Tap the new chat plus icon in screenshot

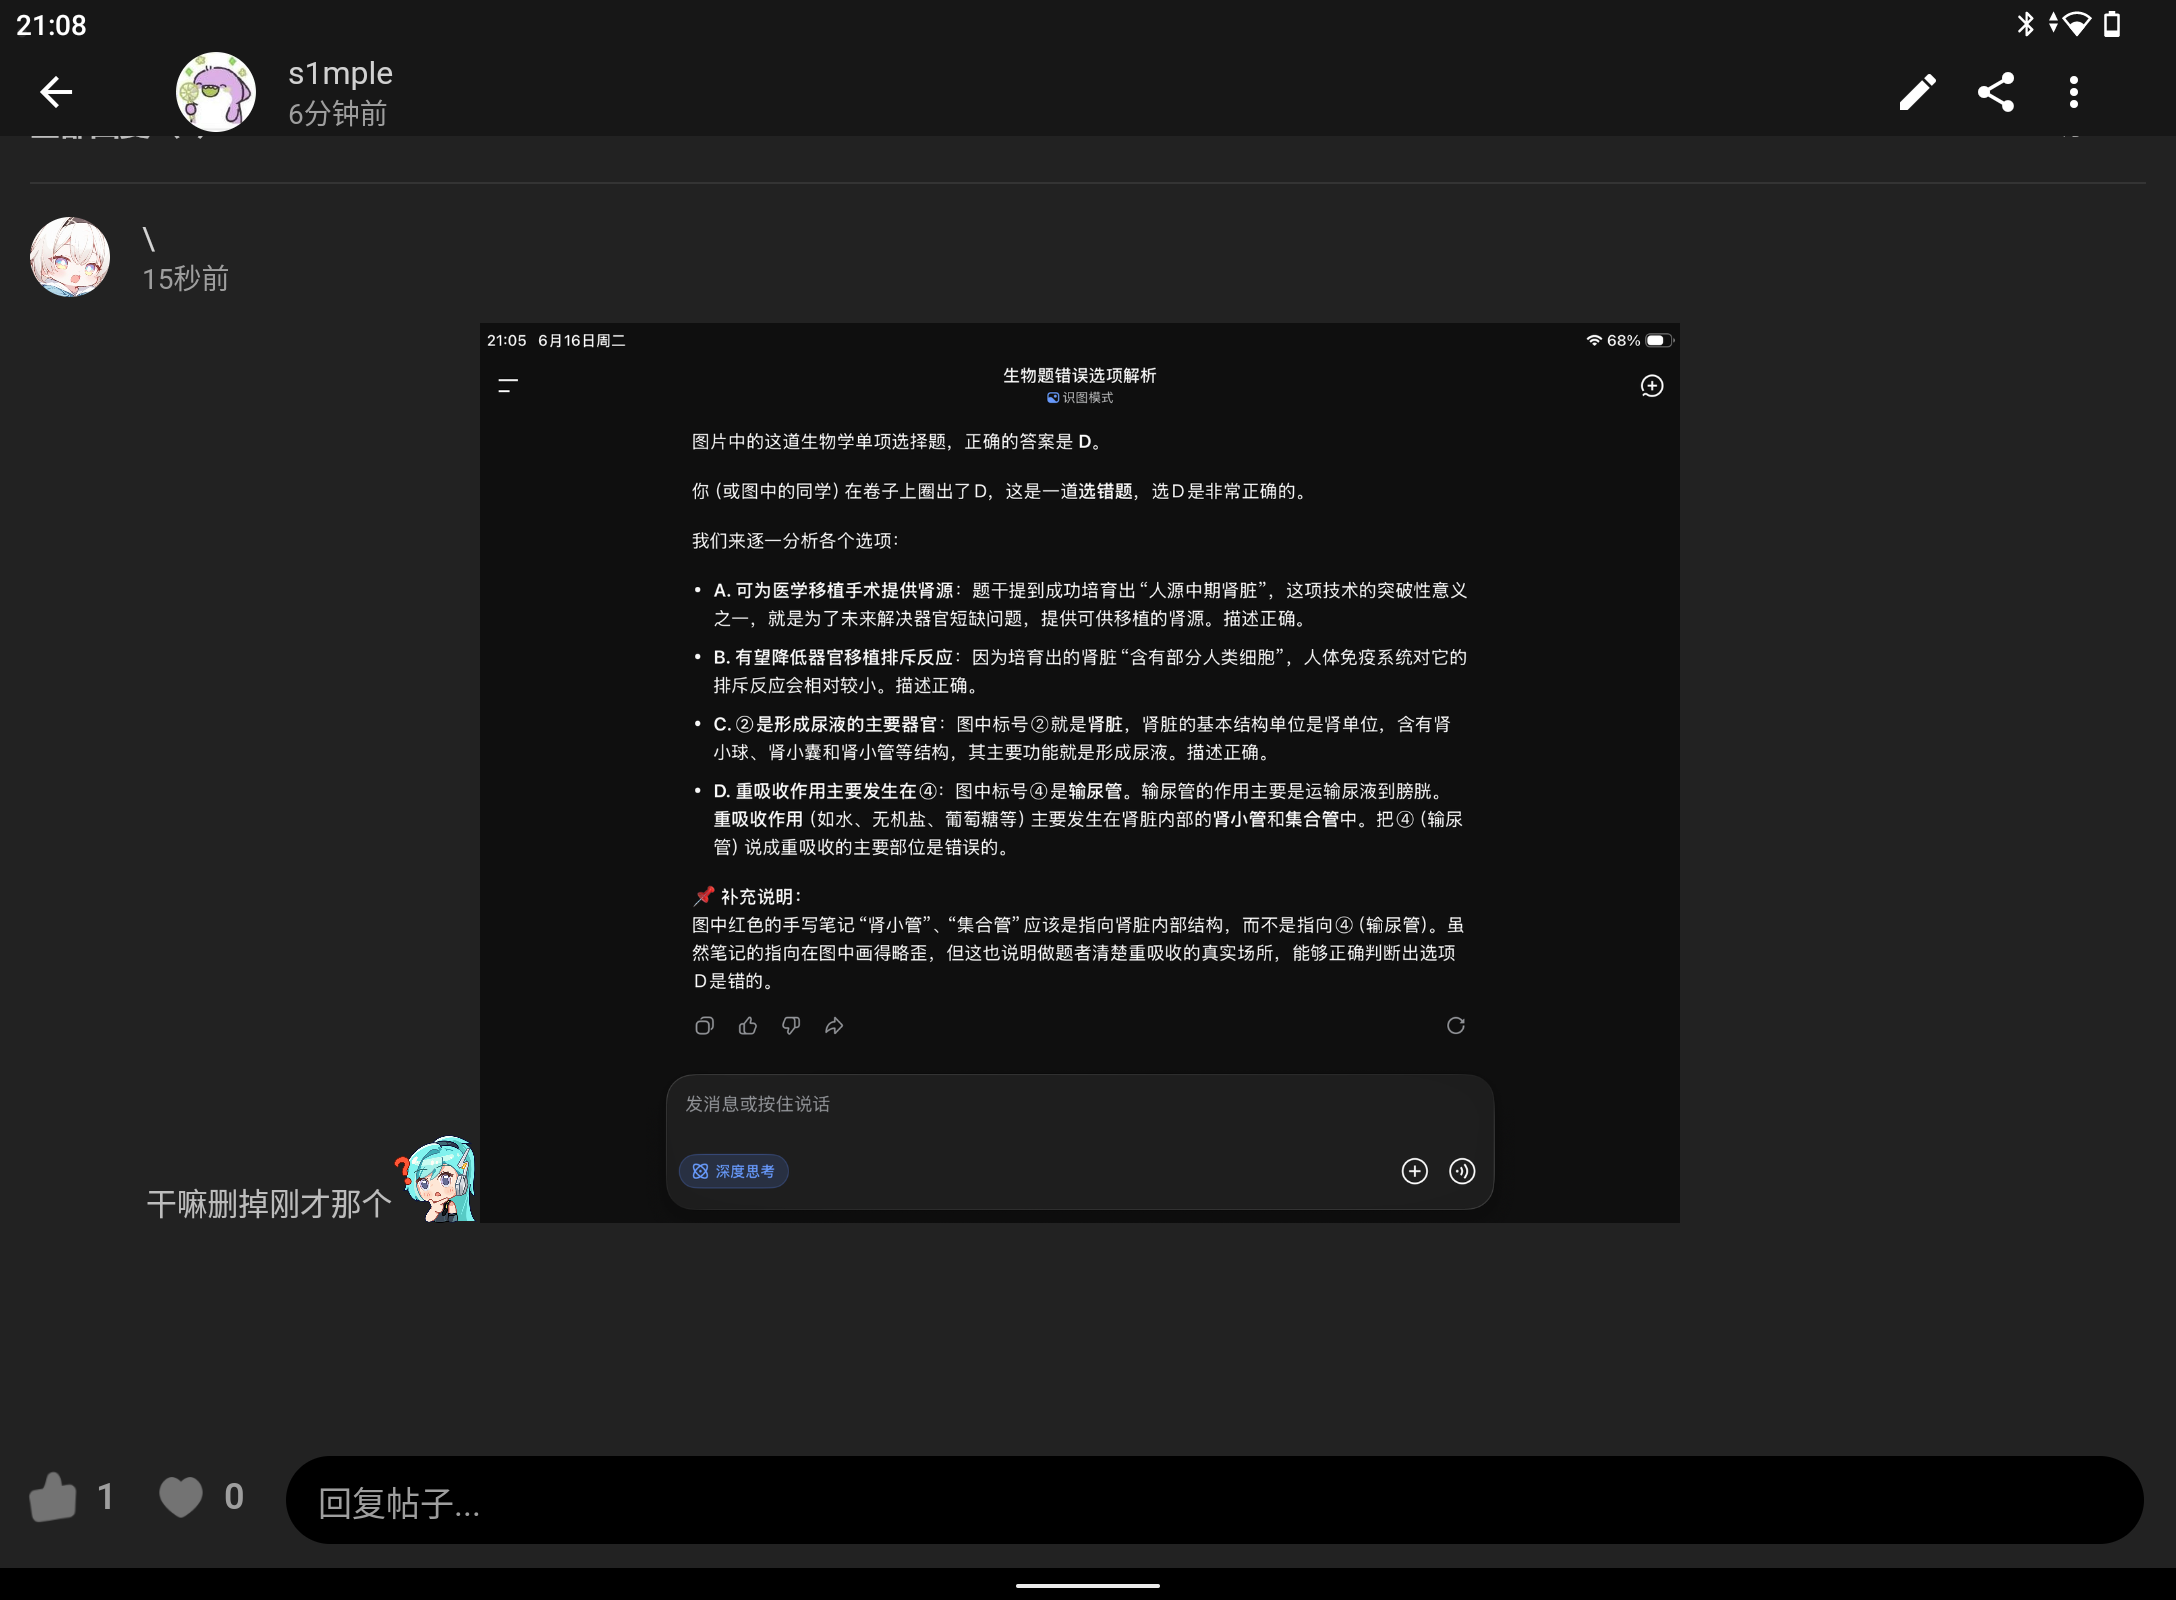coord(1652,386)
